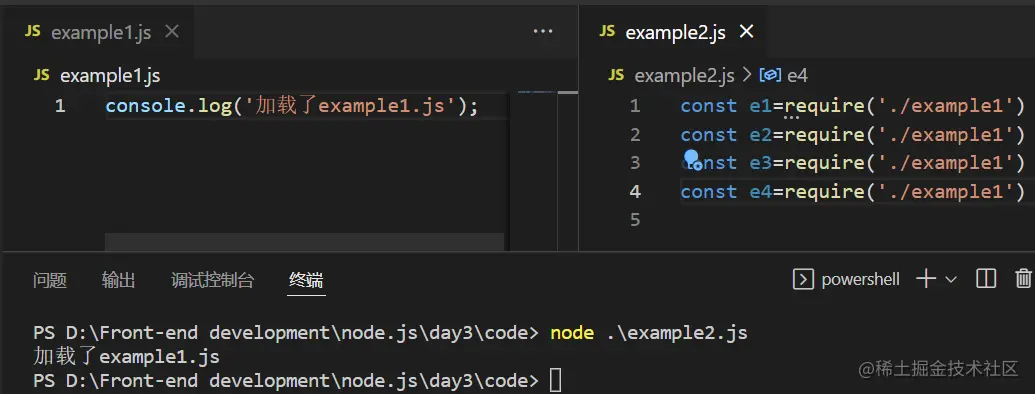This screenshot has height=394, width=1035.
Task: Click the console.log line in example1.js
Action: click(x=291, y=106)
